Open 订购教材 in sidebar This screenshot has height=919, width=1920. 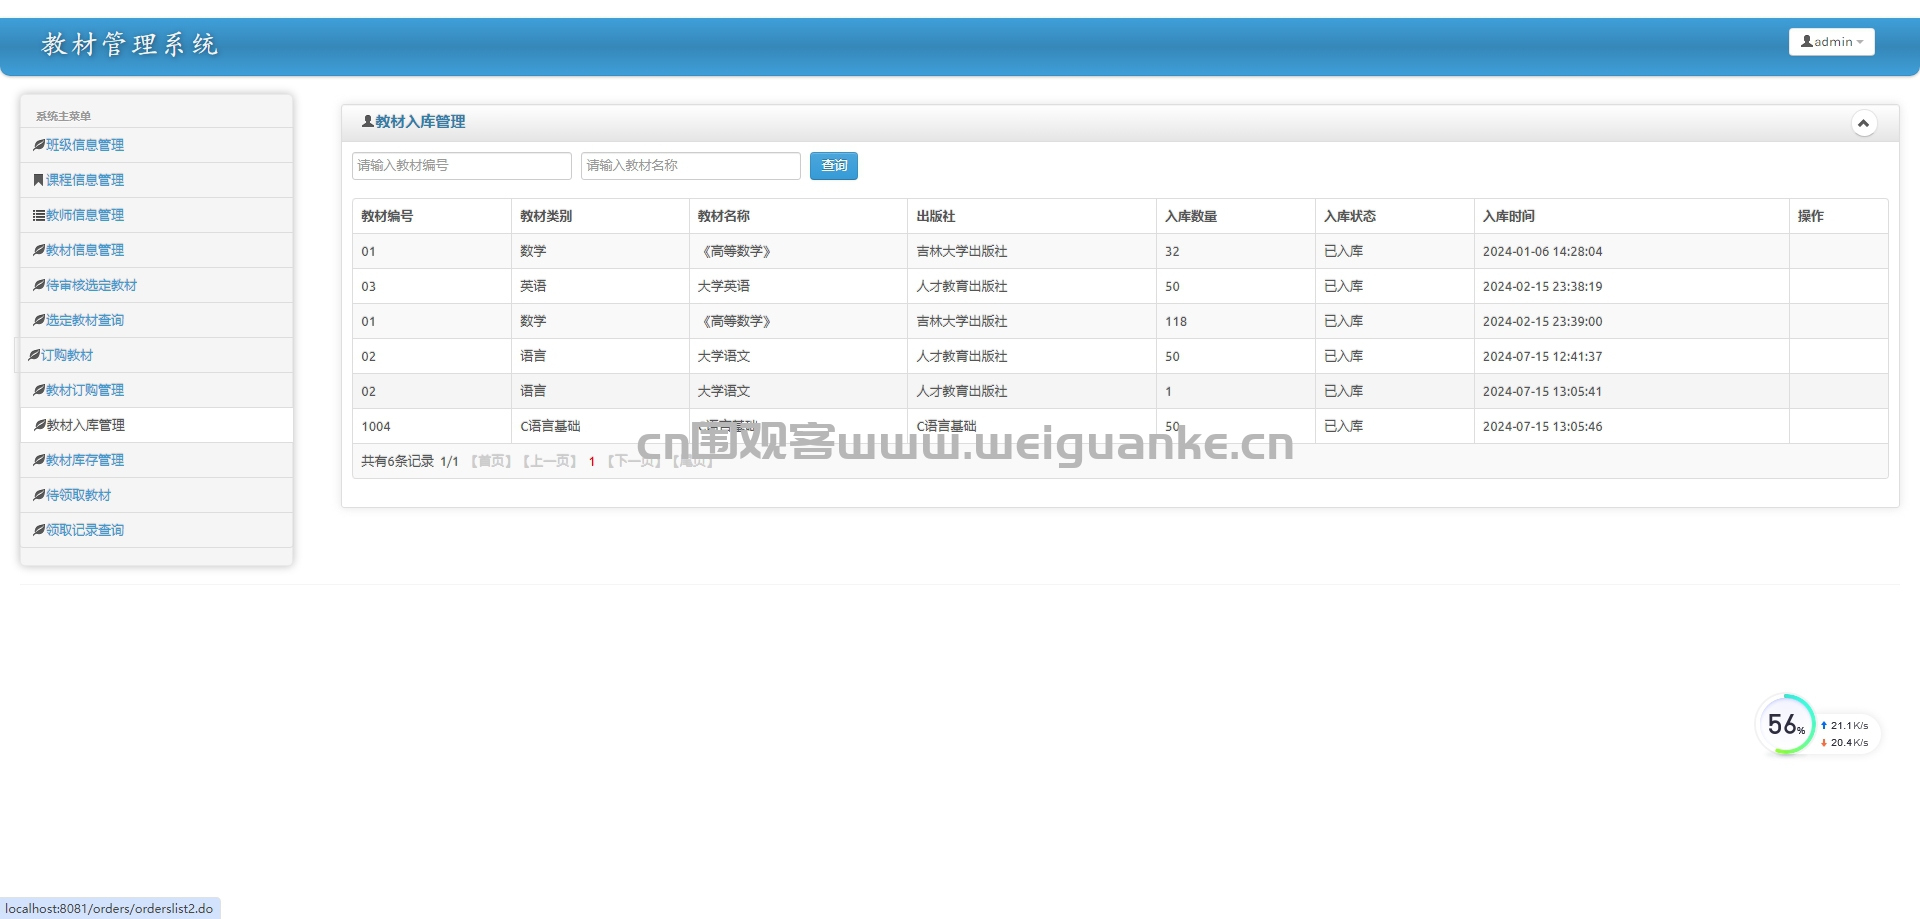[67, 355]
